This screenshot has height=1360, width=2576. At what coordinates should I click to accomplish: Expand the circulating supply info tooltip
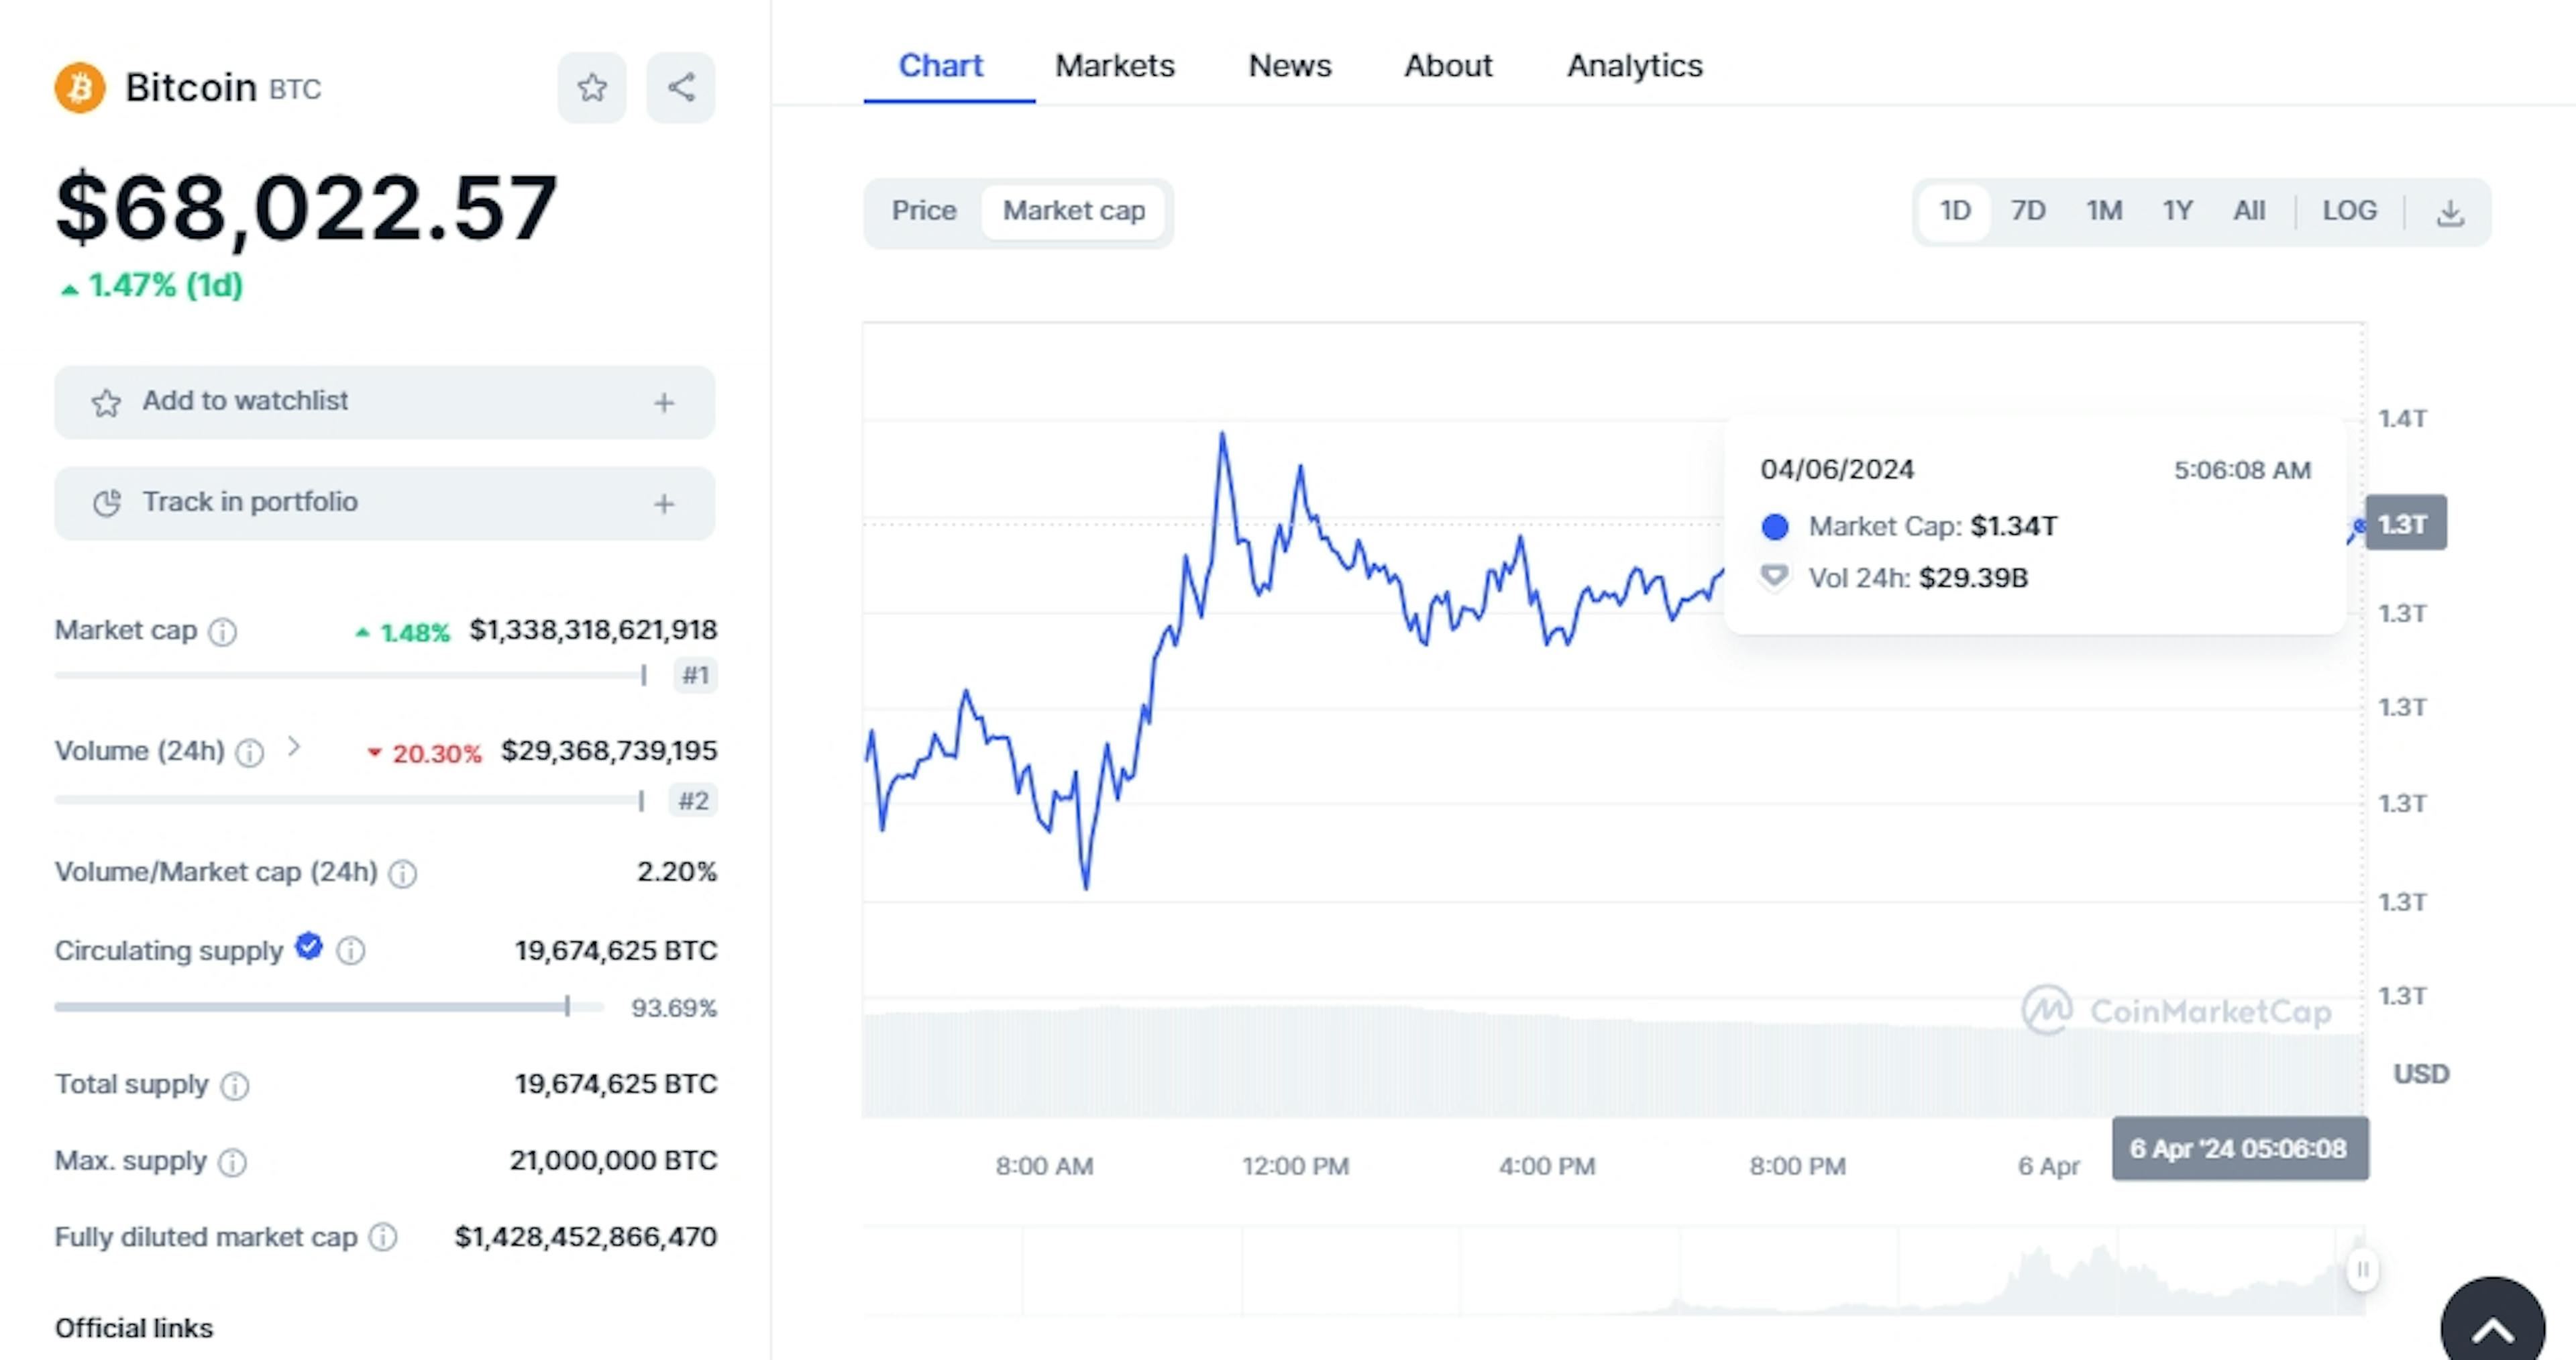pyautogui.click(x=354, y=951)
